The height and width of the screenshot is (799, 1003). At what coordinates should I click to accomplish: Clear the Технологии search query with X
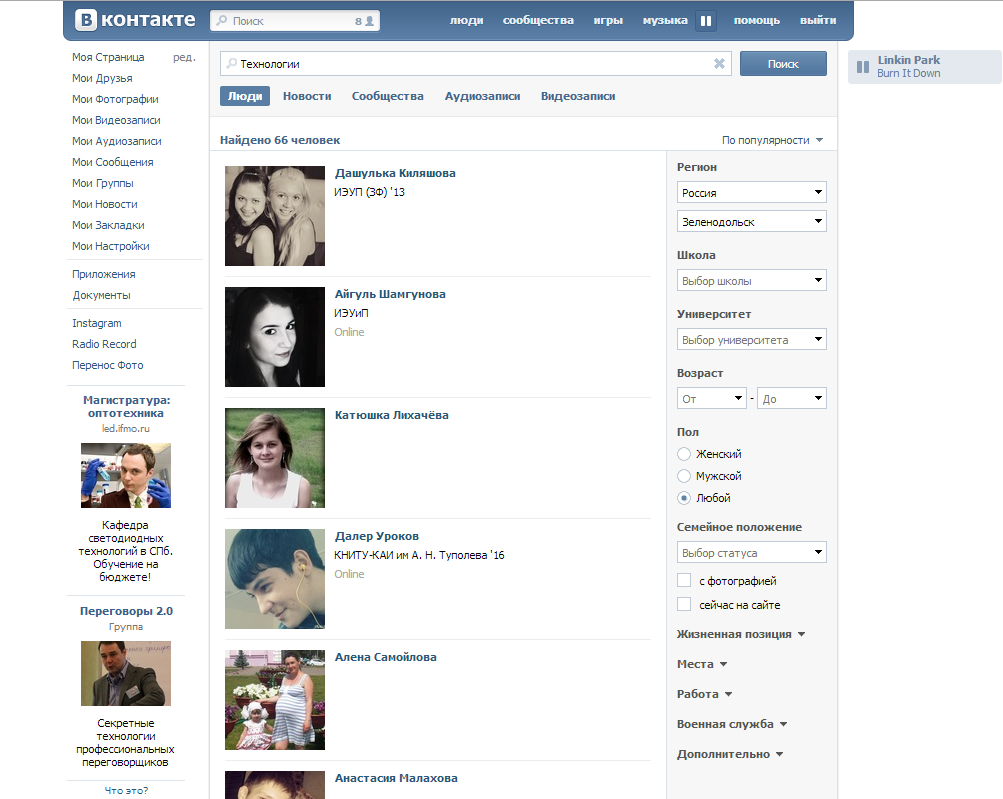[719, 63]
